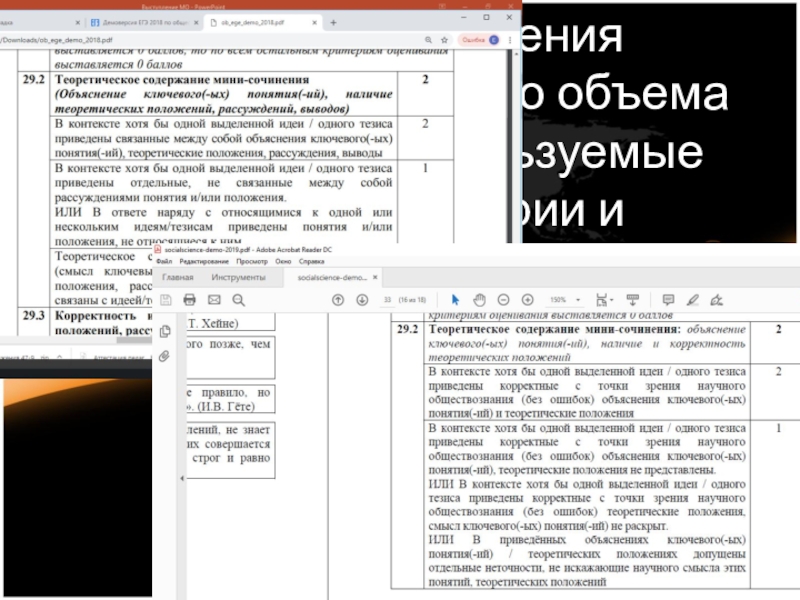800x600 pixels.
Task: Switch to the Главная tab
Action: coord(178,276)
